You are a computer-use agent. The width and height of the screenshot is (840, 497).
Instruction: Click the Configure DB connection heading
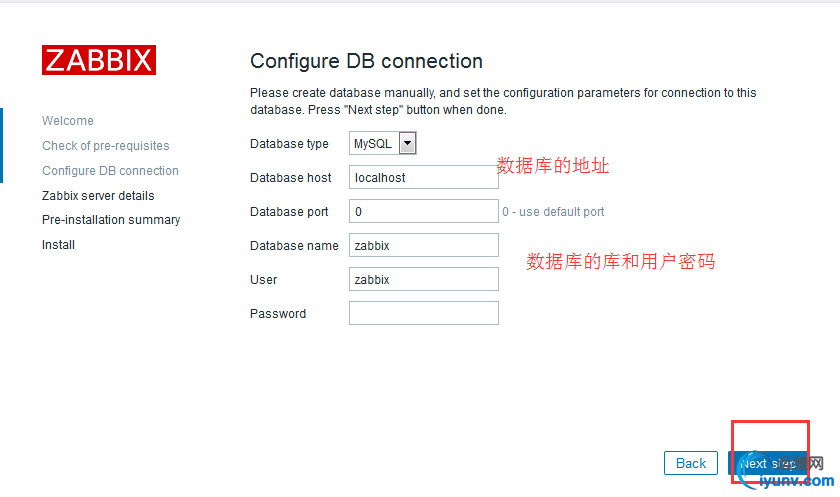coord(366,61)
